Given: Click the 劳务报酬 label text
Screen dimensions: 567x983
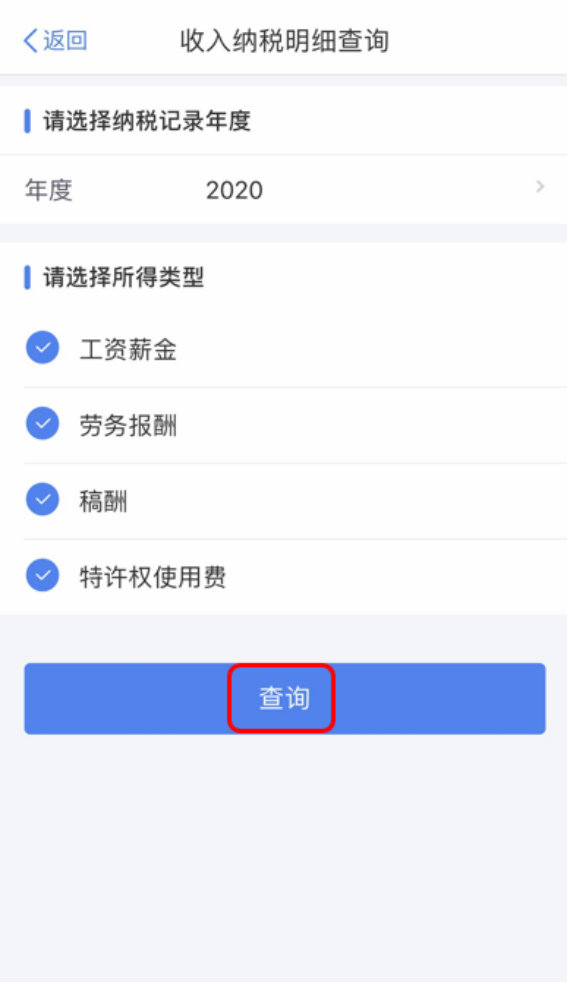Looking at the screenshot, I should tap(128, 426).
